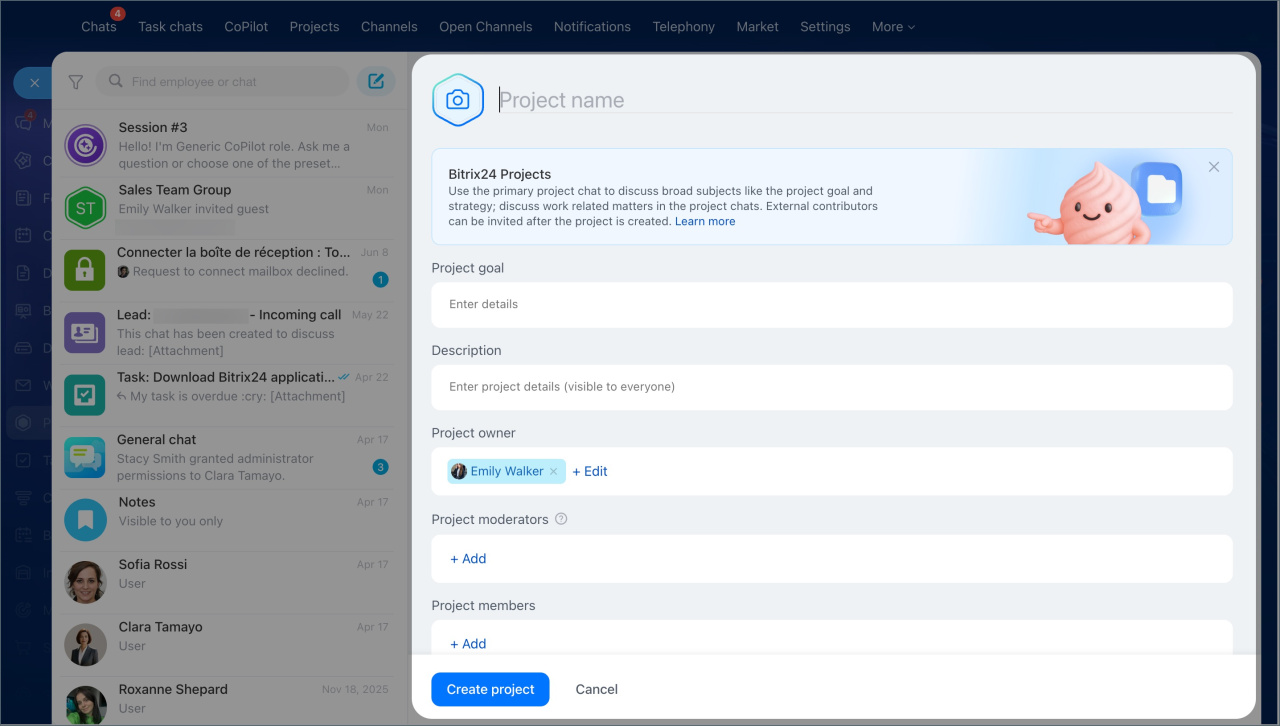1280x726 pixels.
Task: Add project members
Action: [468, 644]
